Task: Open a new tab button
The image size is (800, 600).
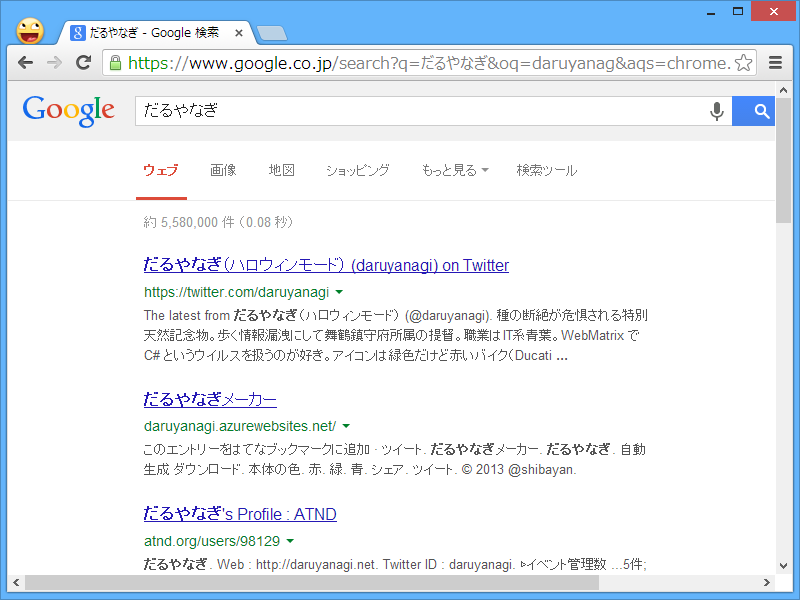Action: tap(271, 33)
